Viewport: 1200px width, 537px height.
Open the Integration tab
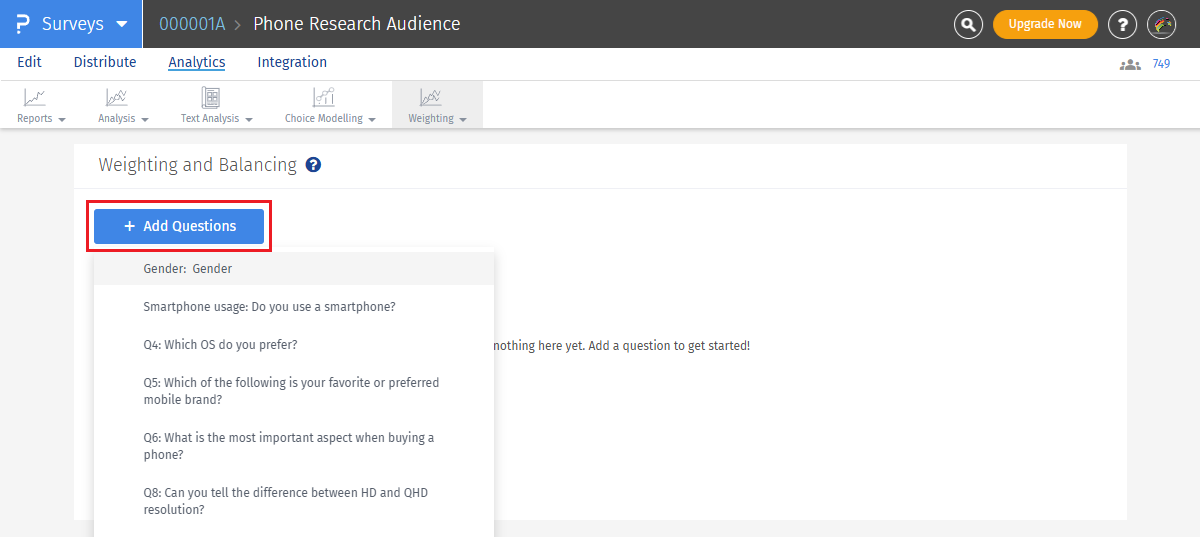click(292, 62)
